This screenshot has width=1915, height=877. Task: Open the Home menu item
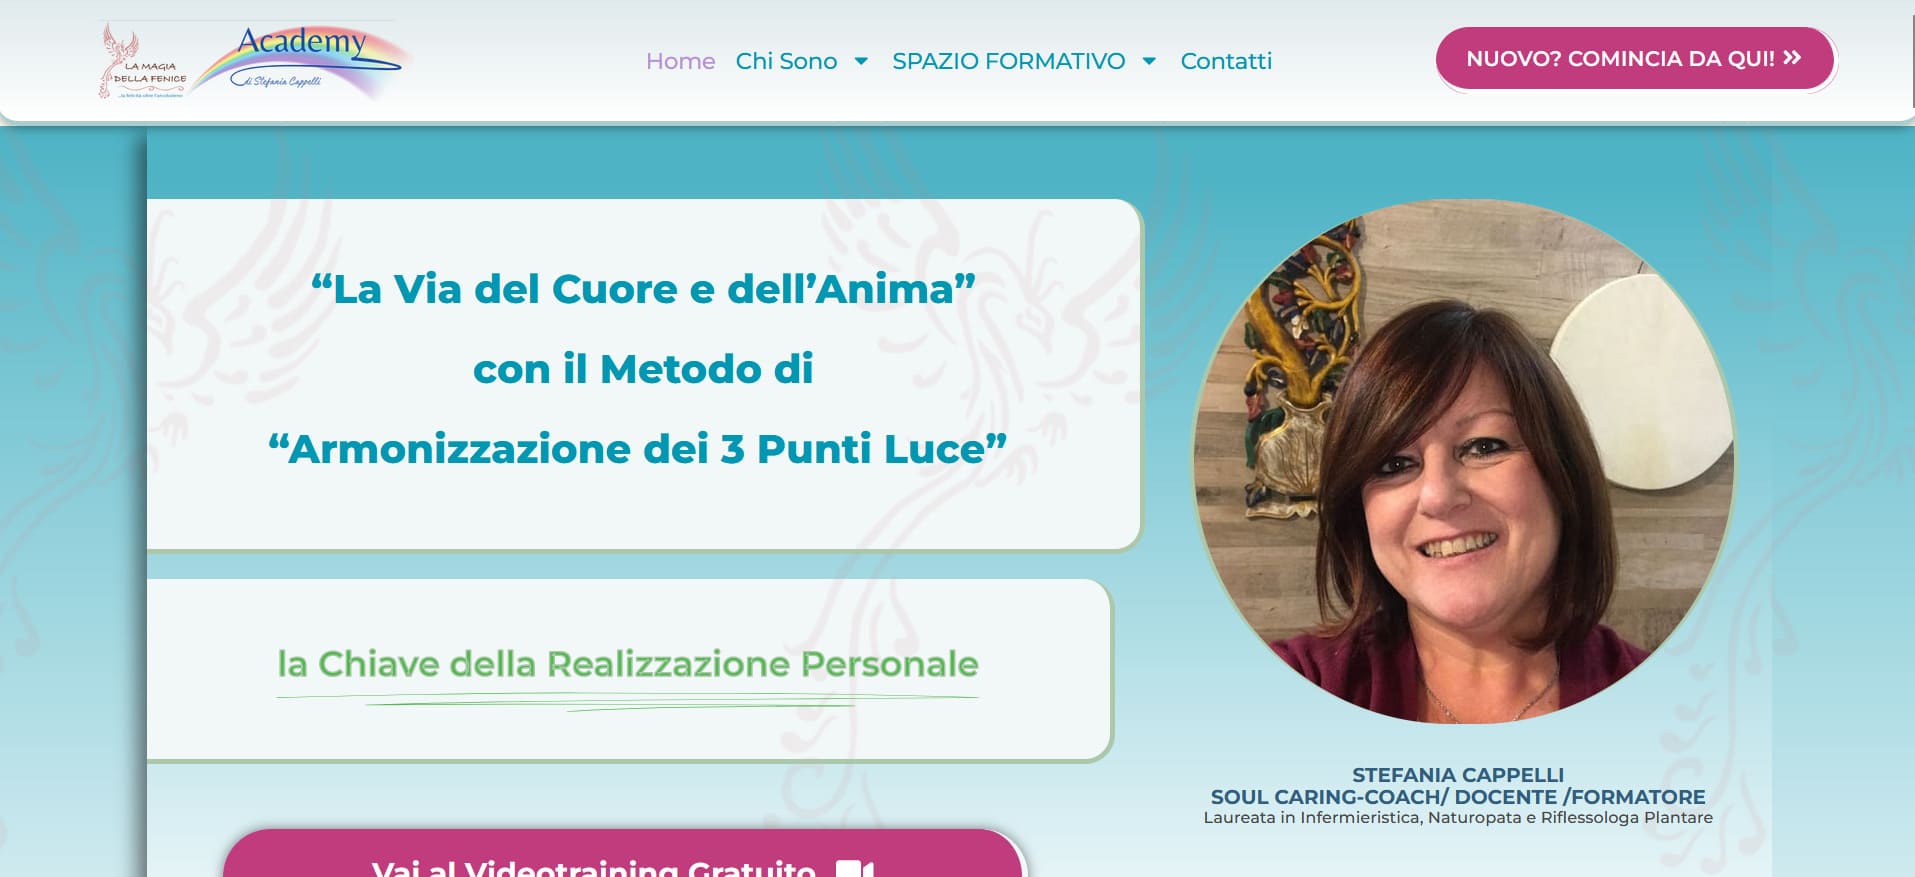(680, 61)
